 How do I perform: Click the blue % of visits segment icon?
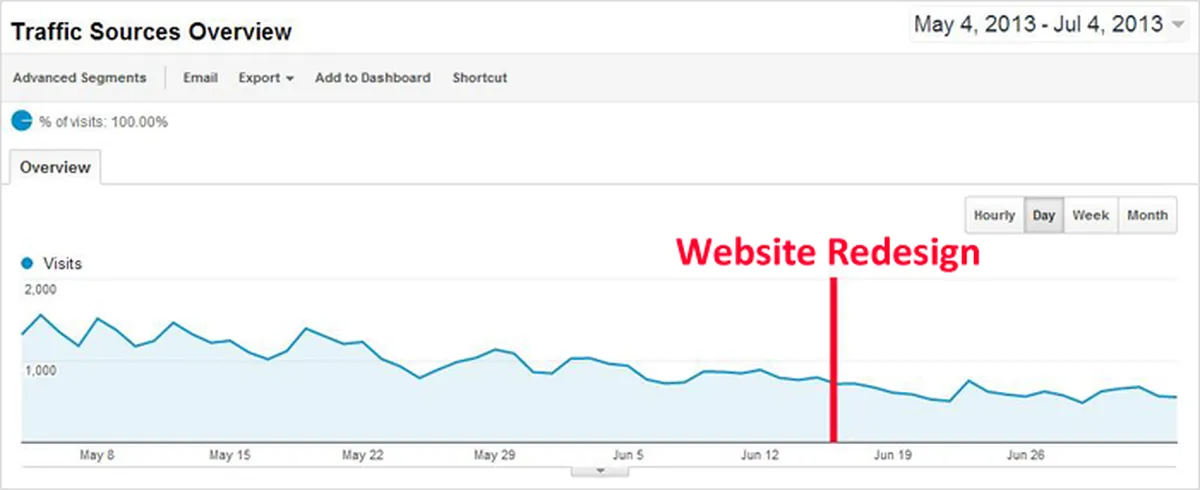[x=22, y=122]
